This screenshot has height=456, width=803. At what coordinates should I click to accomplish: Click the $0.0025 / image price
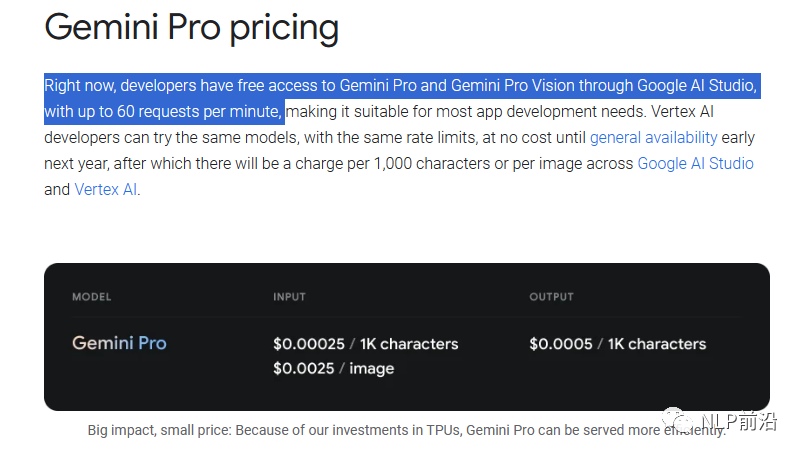[333, 368]
